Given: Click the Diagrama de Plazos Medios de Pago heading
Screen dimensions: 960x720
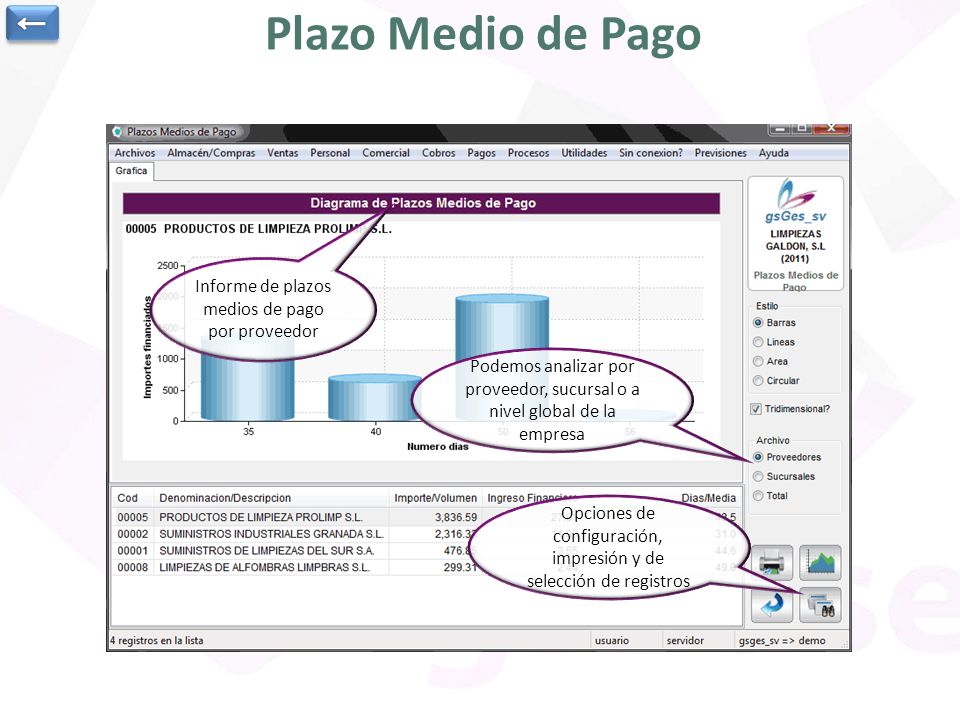Looking at the screenshot, I should pyautogui.click(x=422, y=203).
